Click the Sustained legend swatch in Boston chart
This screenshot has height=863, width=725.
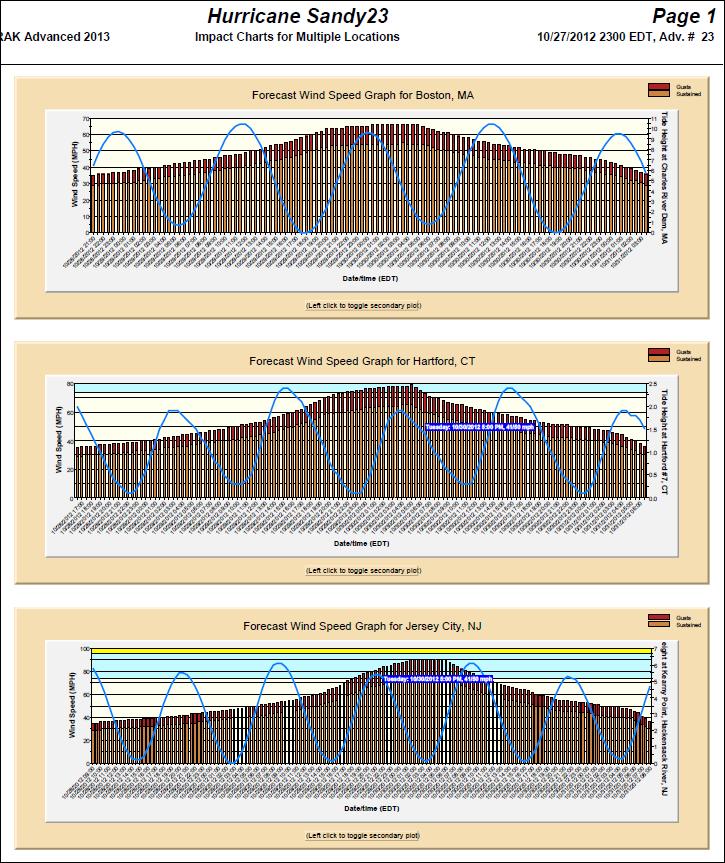pos(658,95)
